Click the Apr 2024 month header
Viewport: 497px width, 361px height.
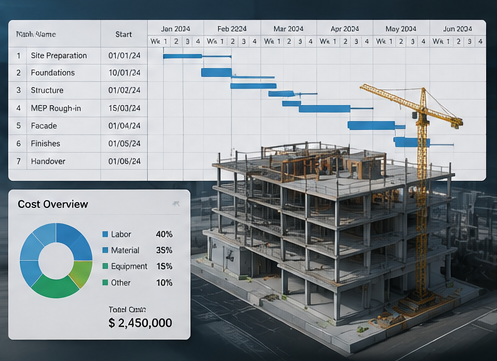click(345, 29)
